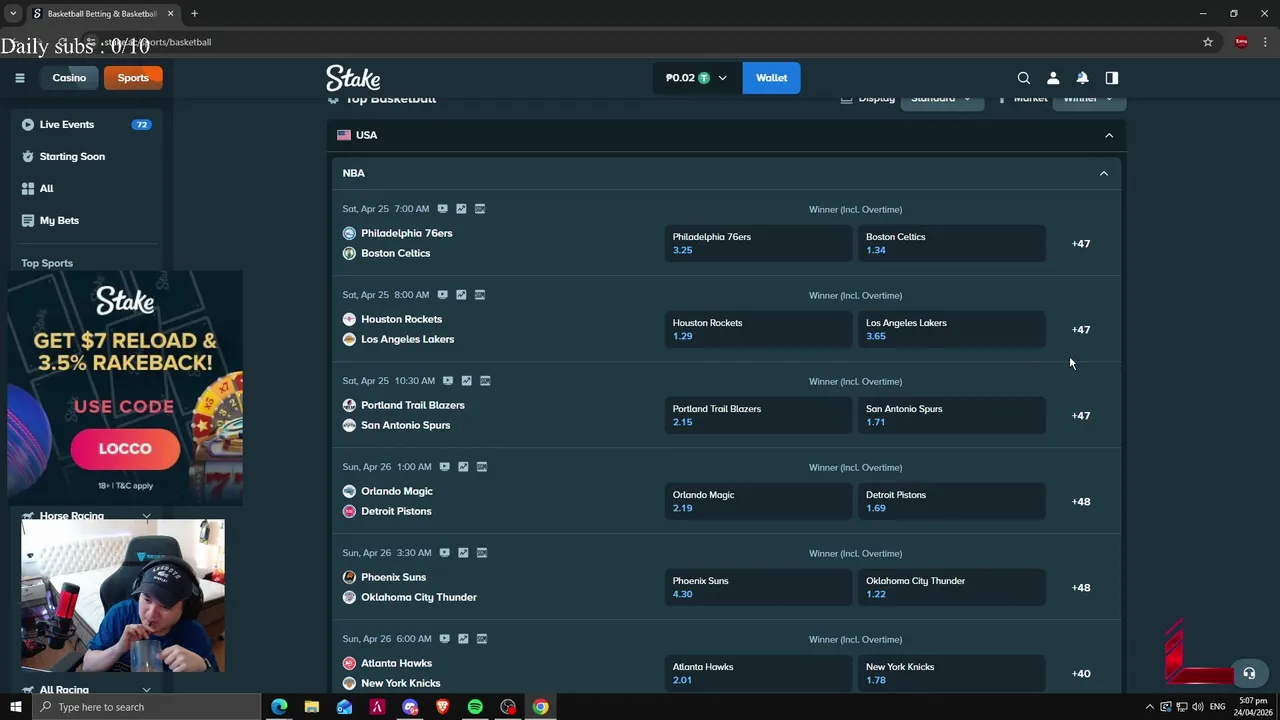Open same game multi icon for Magic vs Pistons
This screenshot has width=1280, height=720.
[482, 467]
